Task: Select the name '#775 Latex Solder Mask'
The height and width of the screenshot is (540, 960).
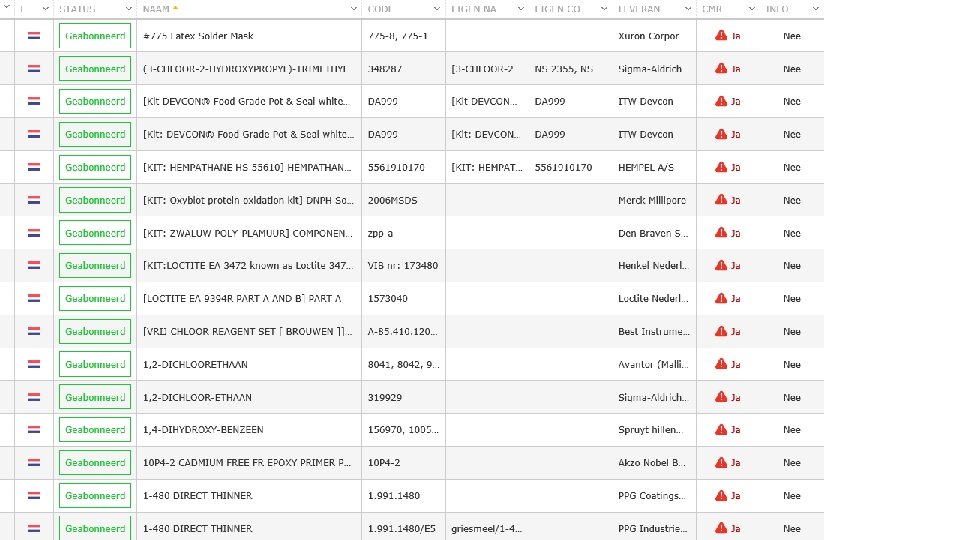Action: (x=198, y=36)
